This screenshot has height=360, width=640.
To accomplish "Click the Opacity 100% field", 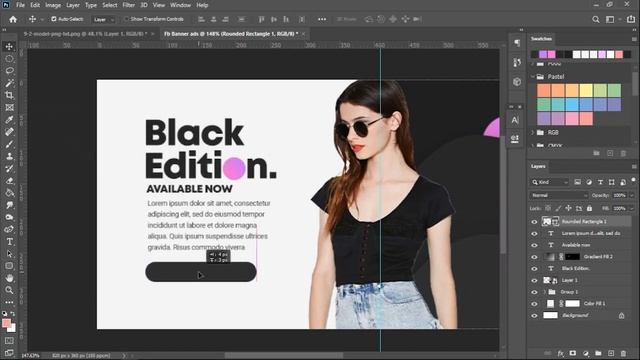I will pos(619,196).
